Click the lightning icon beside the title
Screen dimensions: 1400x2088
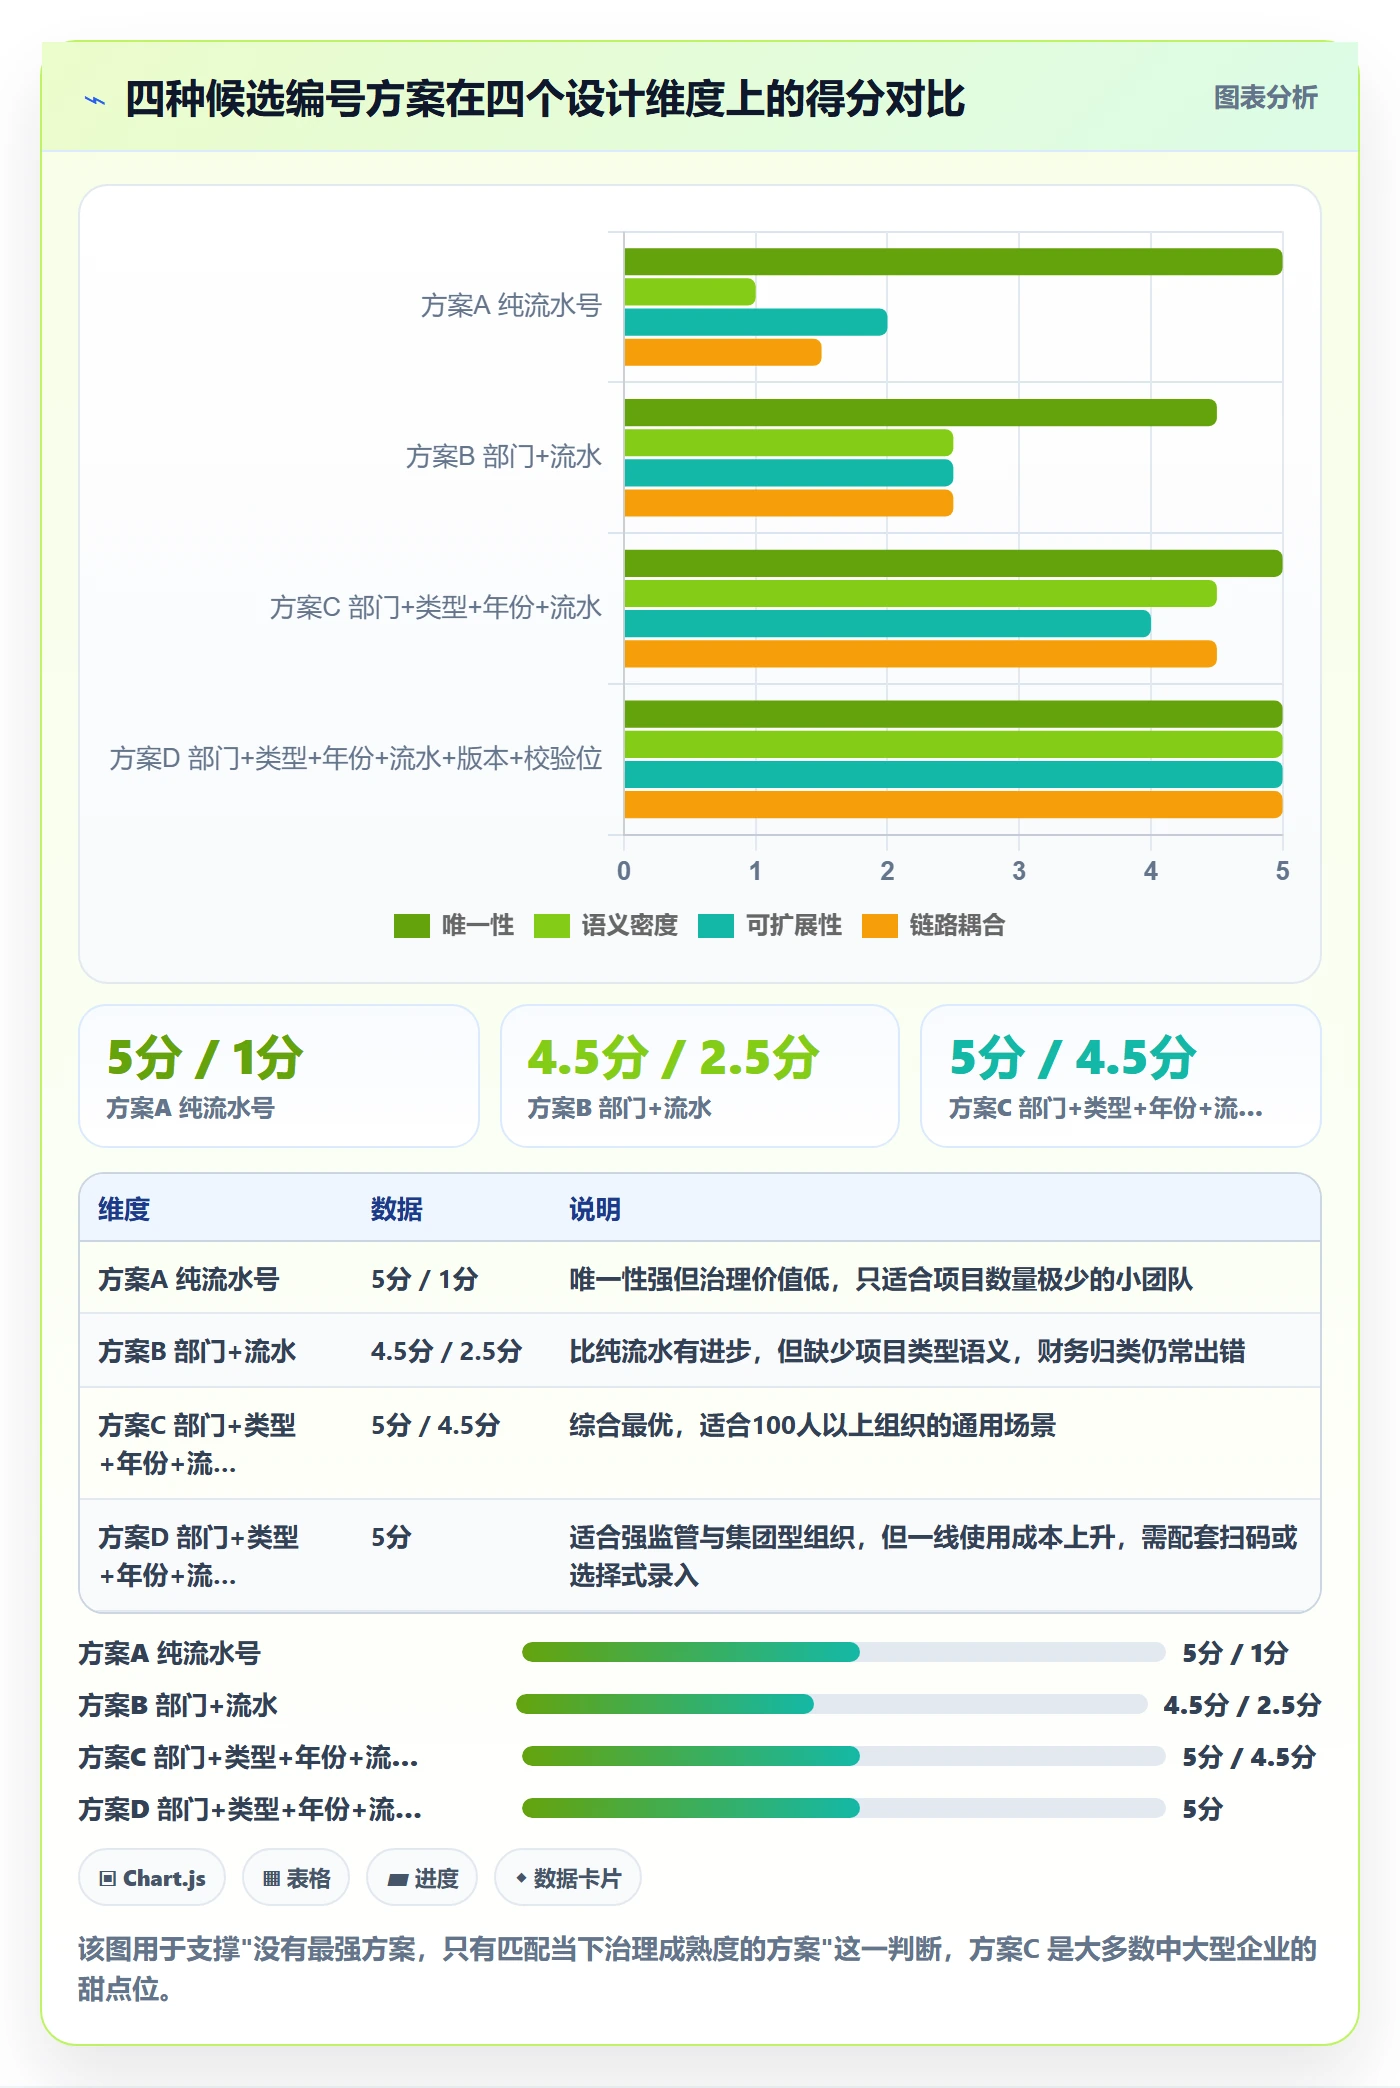[95, 100]
